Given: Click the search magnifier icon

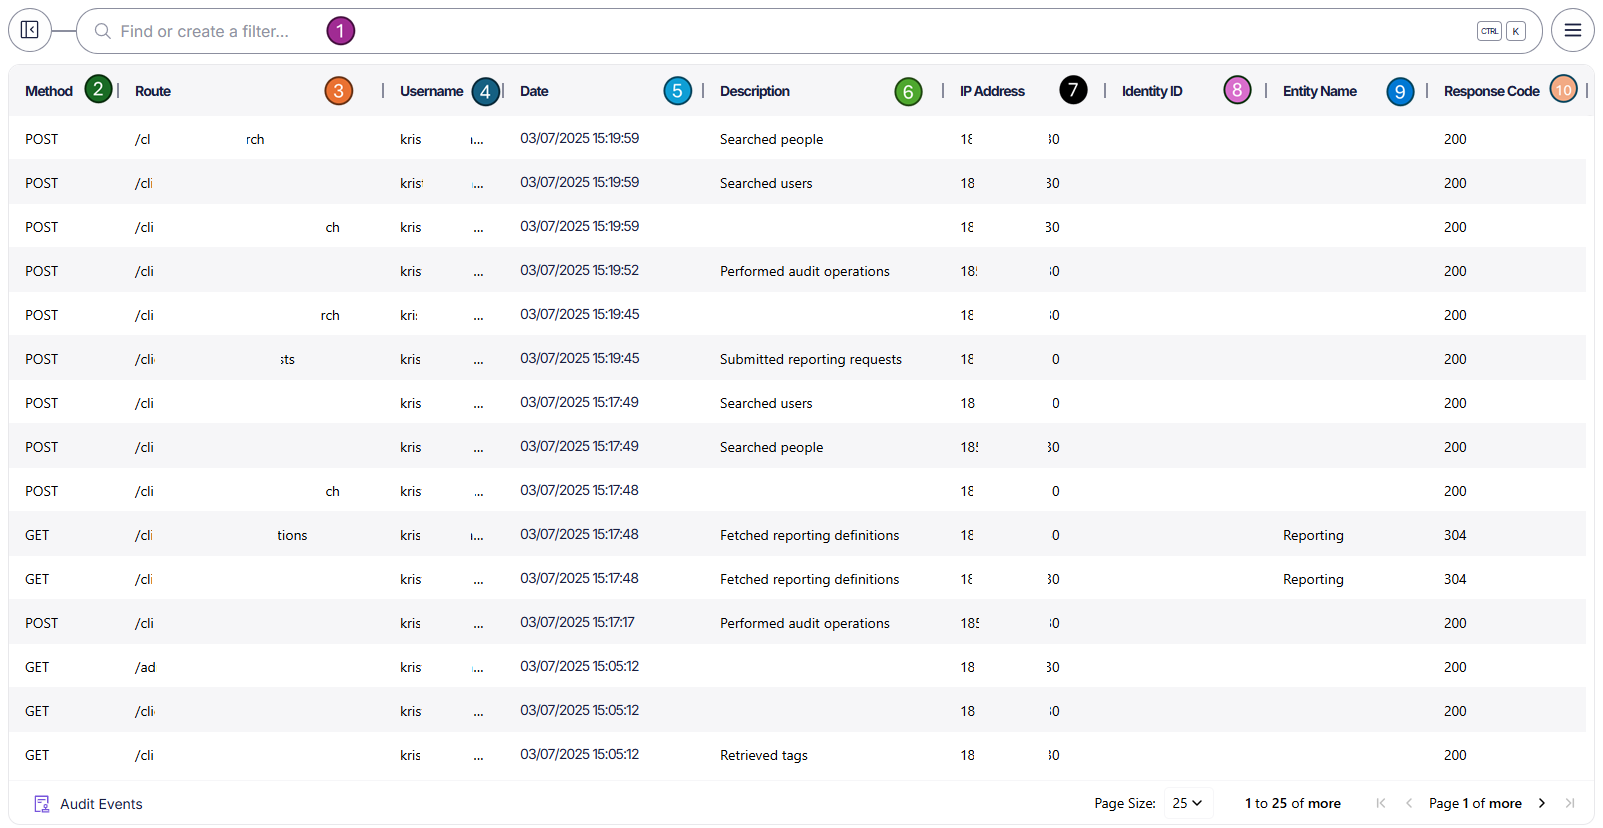Looking at the screenshot, I should tap(102, 31).
